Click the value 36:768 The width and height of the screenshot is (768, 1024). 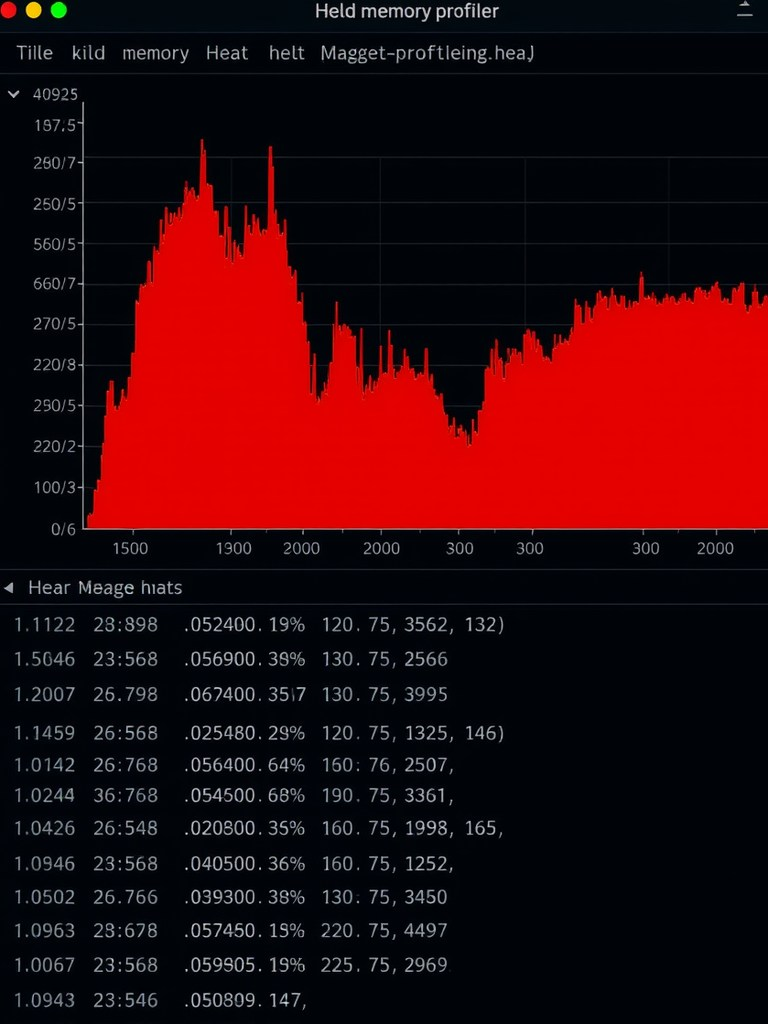pos(125,795)
